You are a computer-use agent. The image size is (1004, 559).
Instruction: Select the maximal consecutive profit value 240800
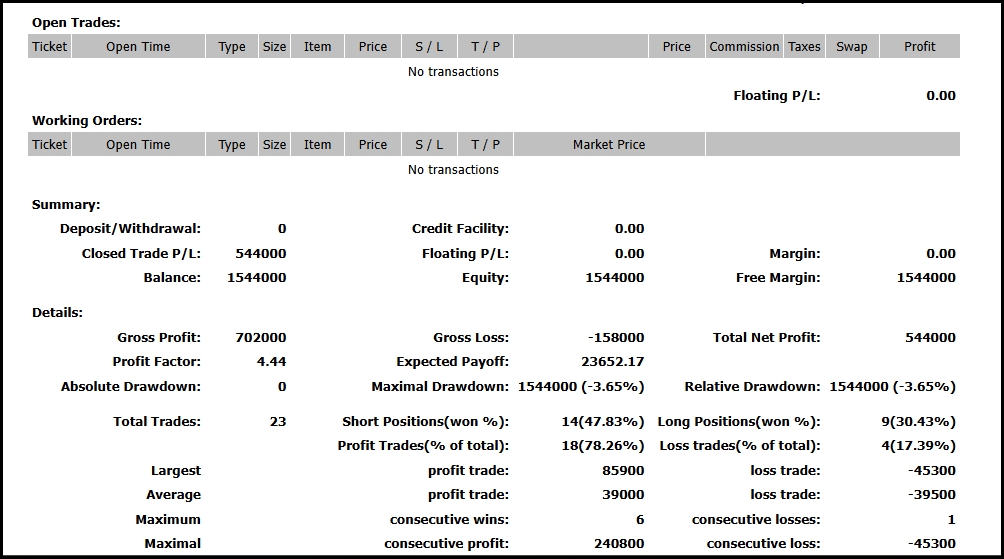coord(619,544)
